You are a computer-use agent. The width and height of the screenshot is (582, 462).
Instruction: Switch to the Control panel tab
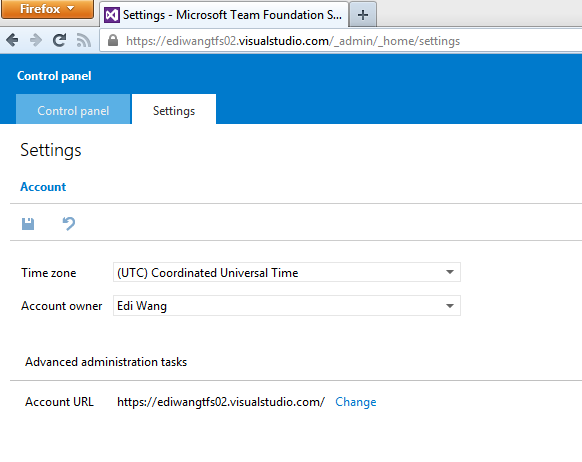[x=73, y=110]
